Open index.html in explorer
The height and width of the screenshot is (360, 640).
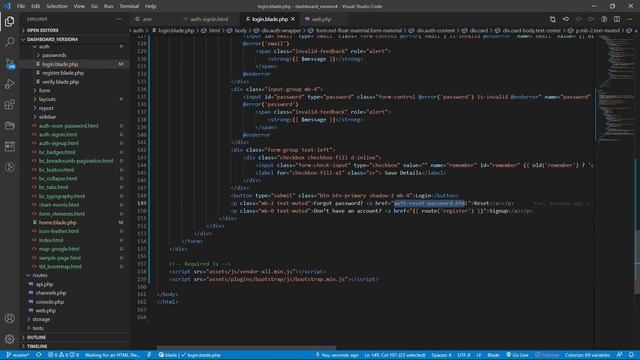(51, 240)
